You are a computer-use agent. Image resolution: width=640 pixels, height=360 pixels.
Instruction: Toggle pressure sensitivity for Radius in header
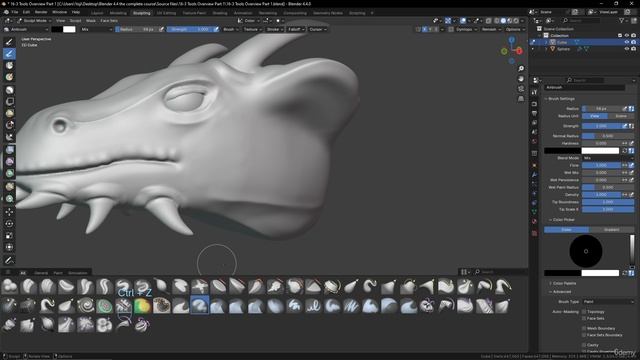[x=162, y=29]
